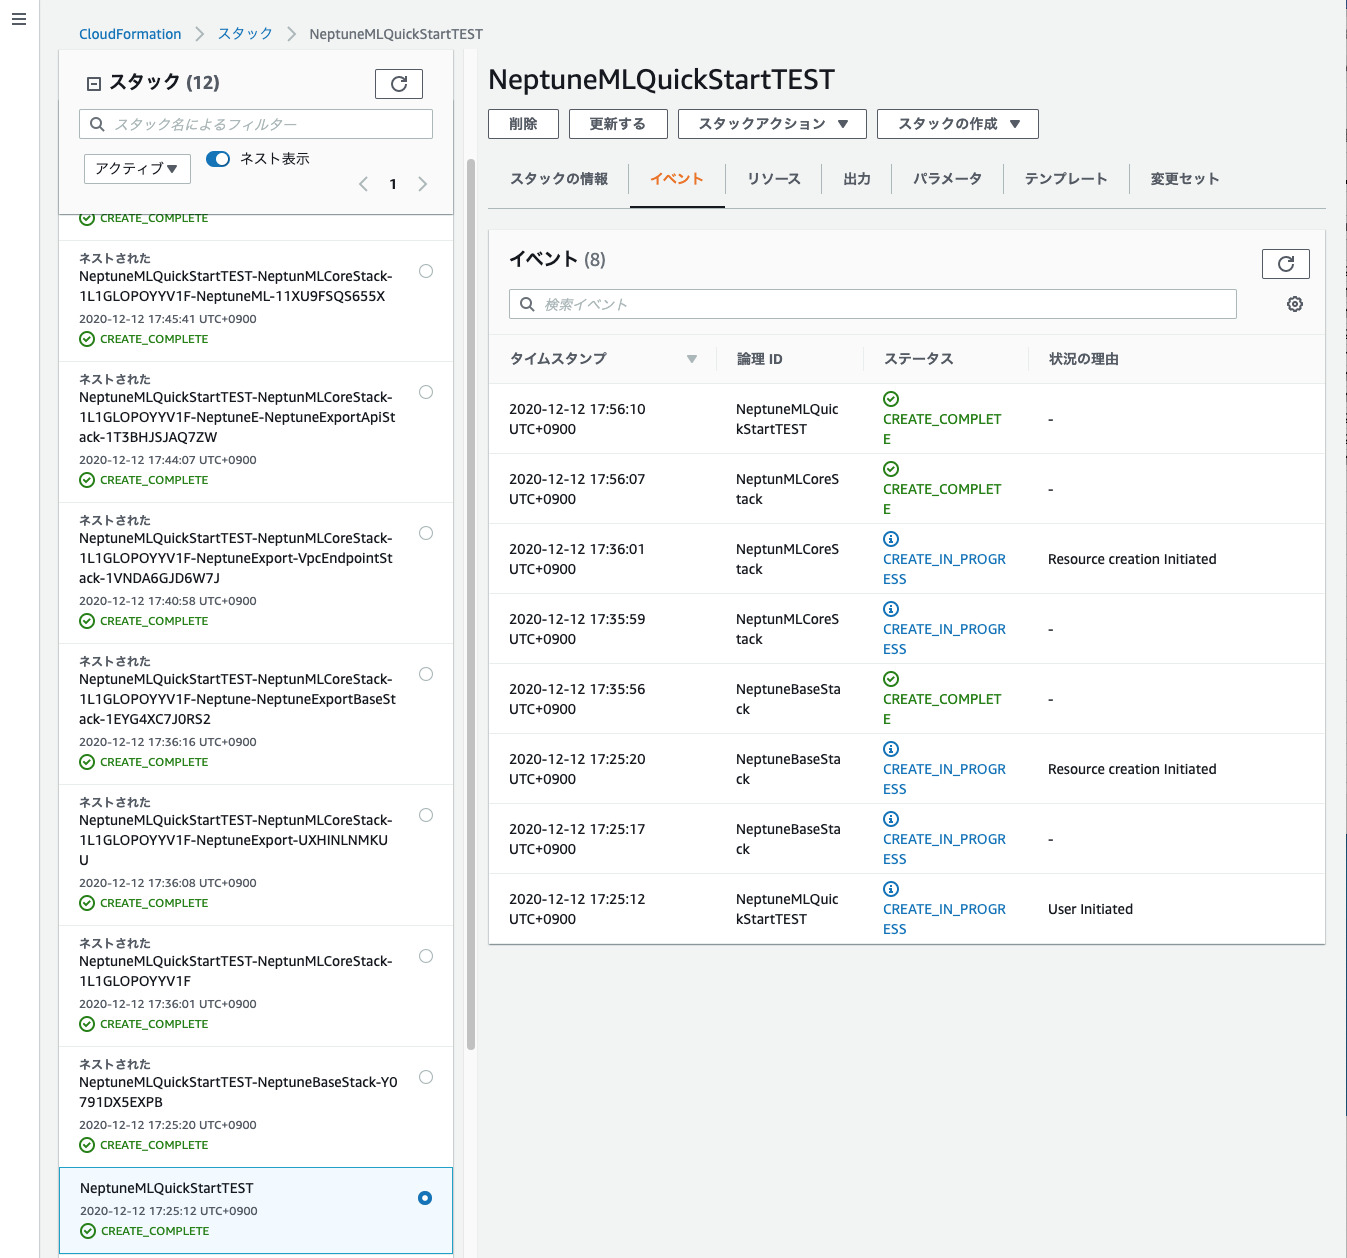1347x1258 pixels.
Task: Switch to the リソース tab
Action: [x=773, y=179]
